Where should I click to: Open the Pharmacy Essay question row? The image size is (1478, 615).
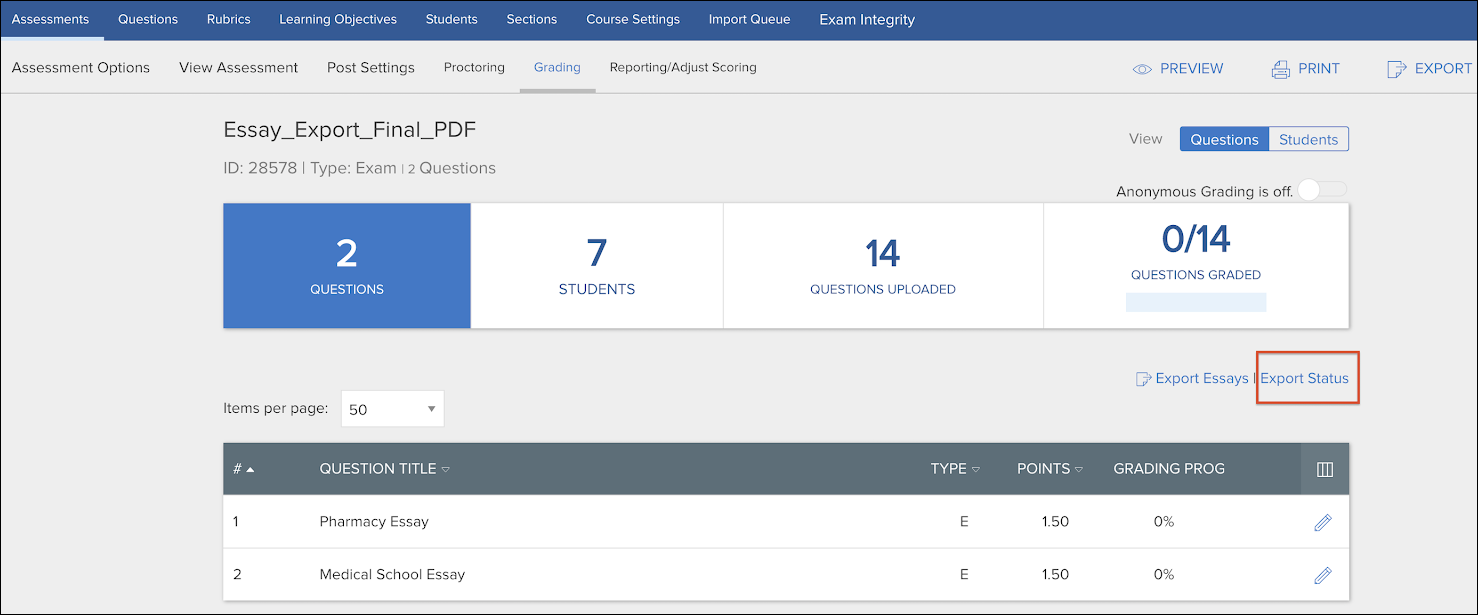click(786, 522)
